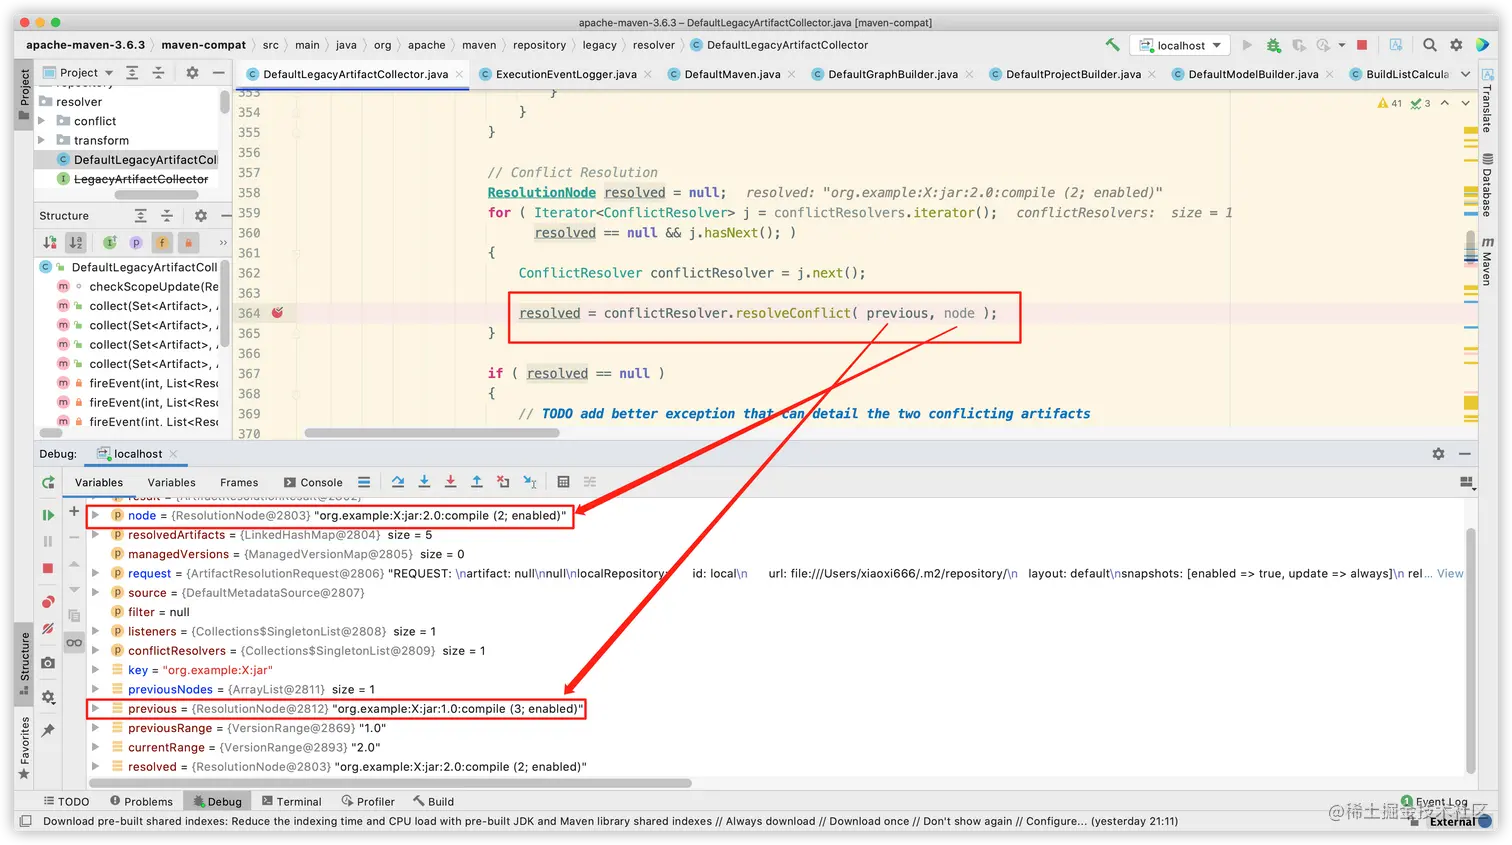Open the Problems tool window
Image resolution: width=1512 pixels, height=845 pixels.
click(x=141, y=802)
